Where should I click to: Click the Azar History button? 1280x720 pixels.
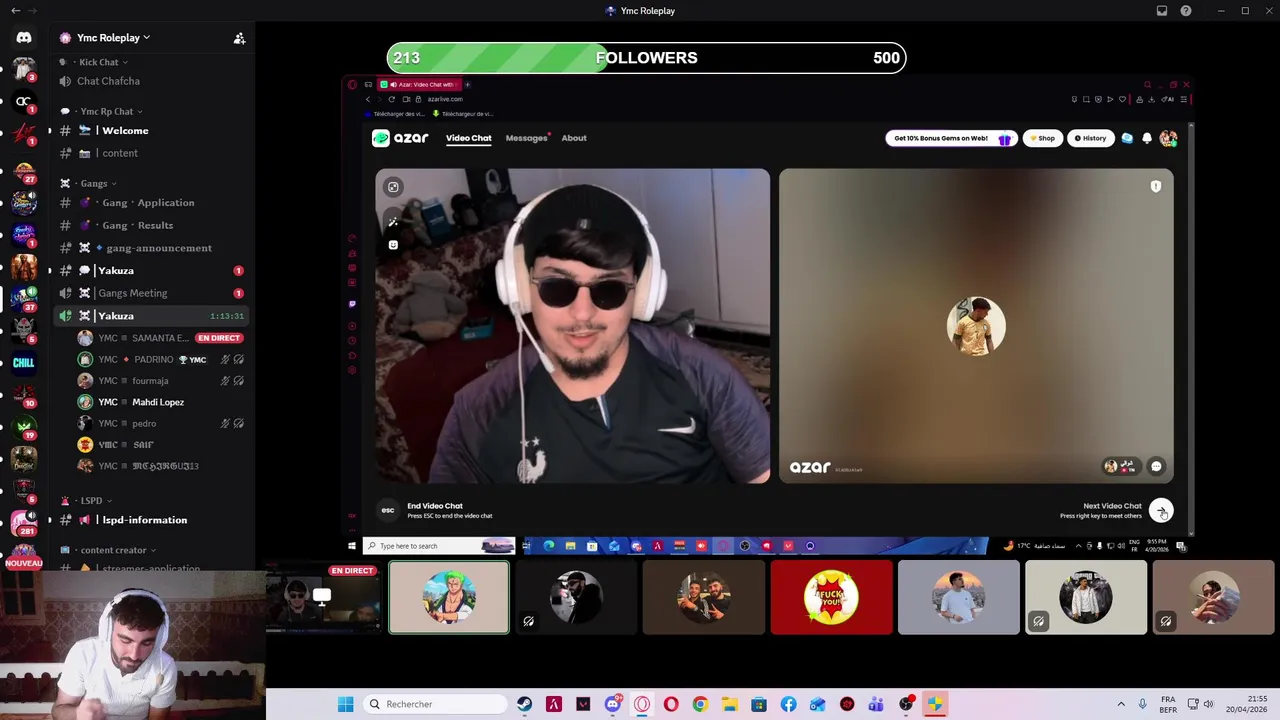point(1090,138)
